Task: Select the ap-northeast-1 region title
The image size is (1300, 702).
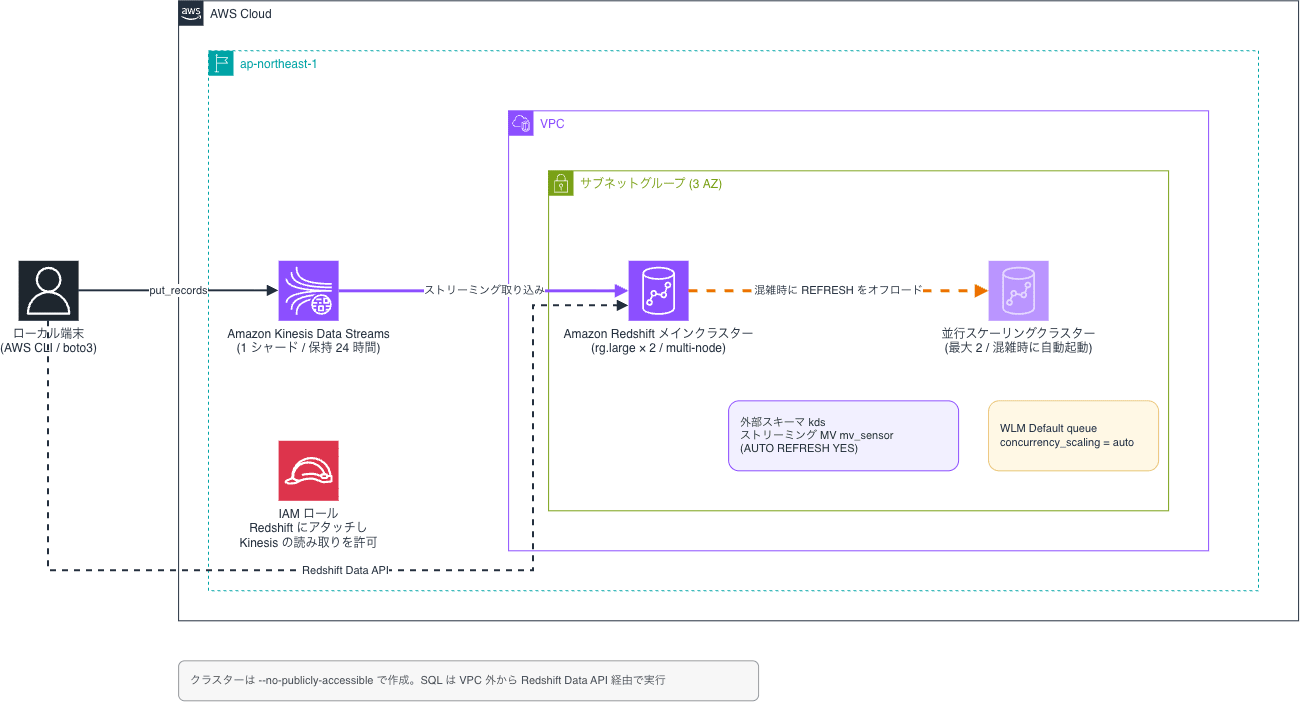Action: 279,64
